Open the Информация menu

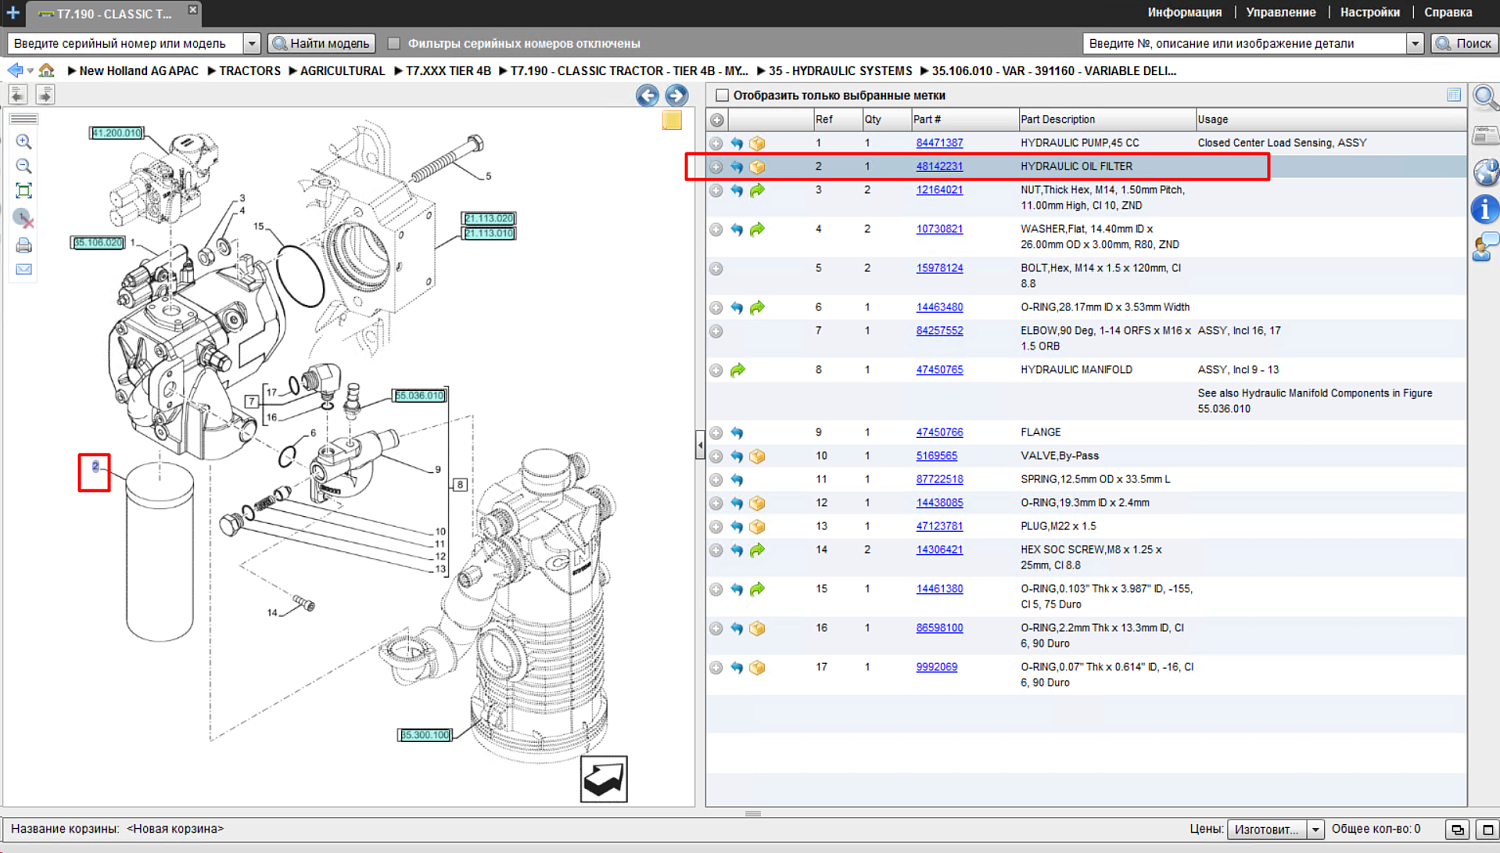tap(1184, 12)
